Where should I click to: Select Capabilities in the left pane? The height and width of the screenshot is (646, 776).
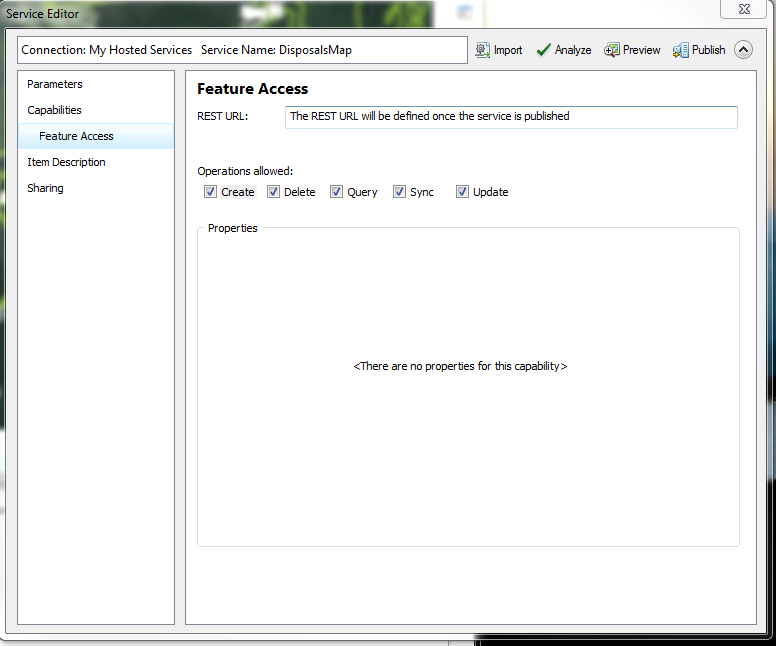click(55, 110)
